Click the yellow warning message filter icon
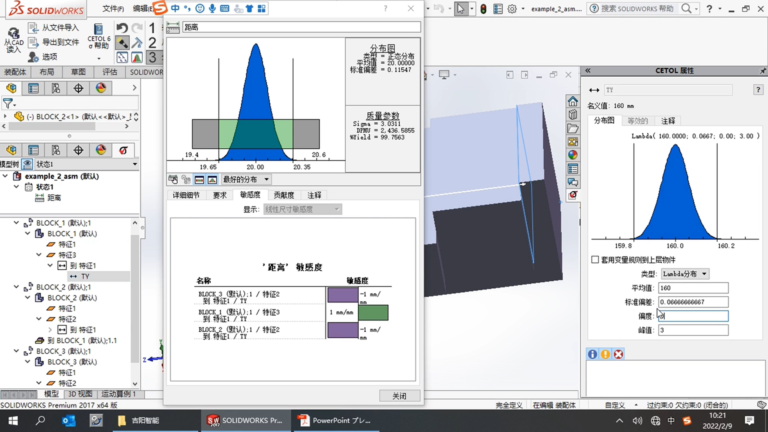This screenshot has height=432, width=768. pos(605,354)
